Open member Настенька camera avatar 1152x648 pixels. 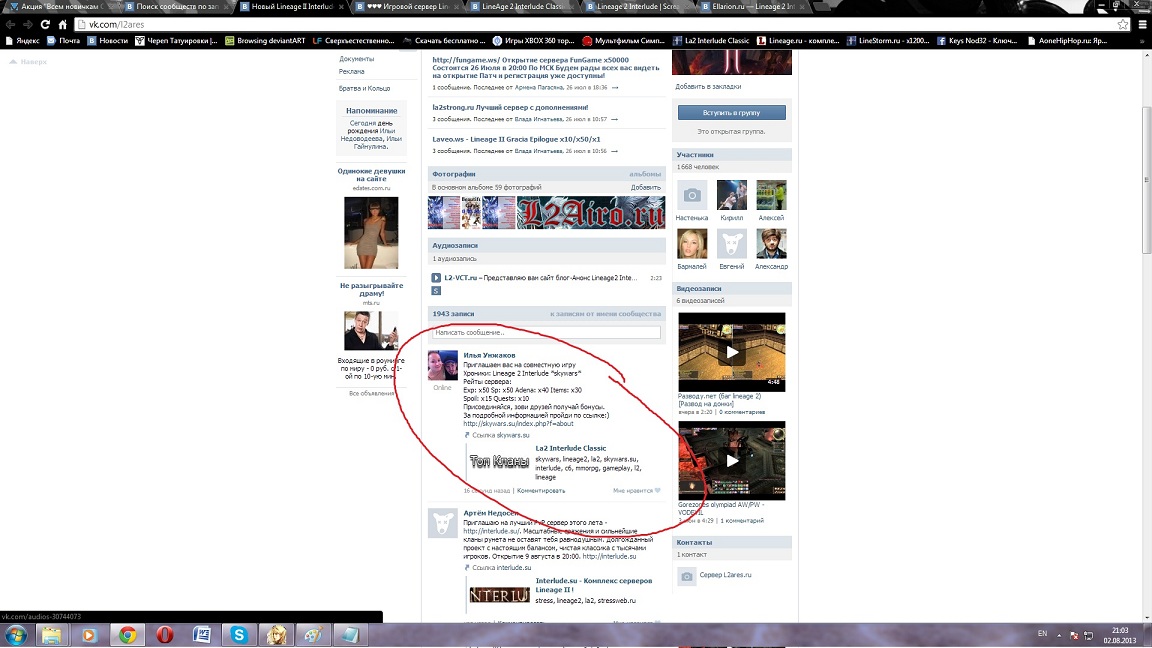(x=692, y=195)
